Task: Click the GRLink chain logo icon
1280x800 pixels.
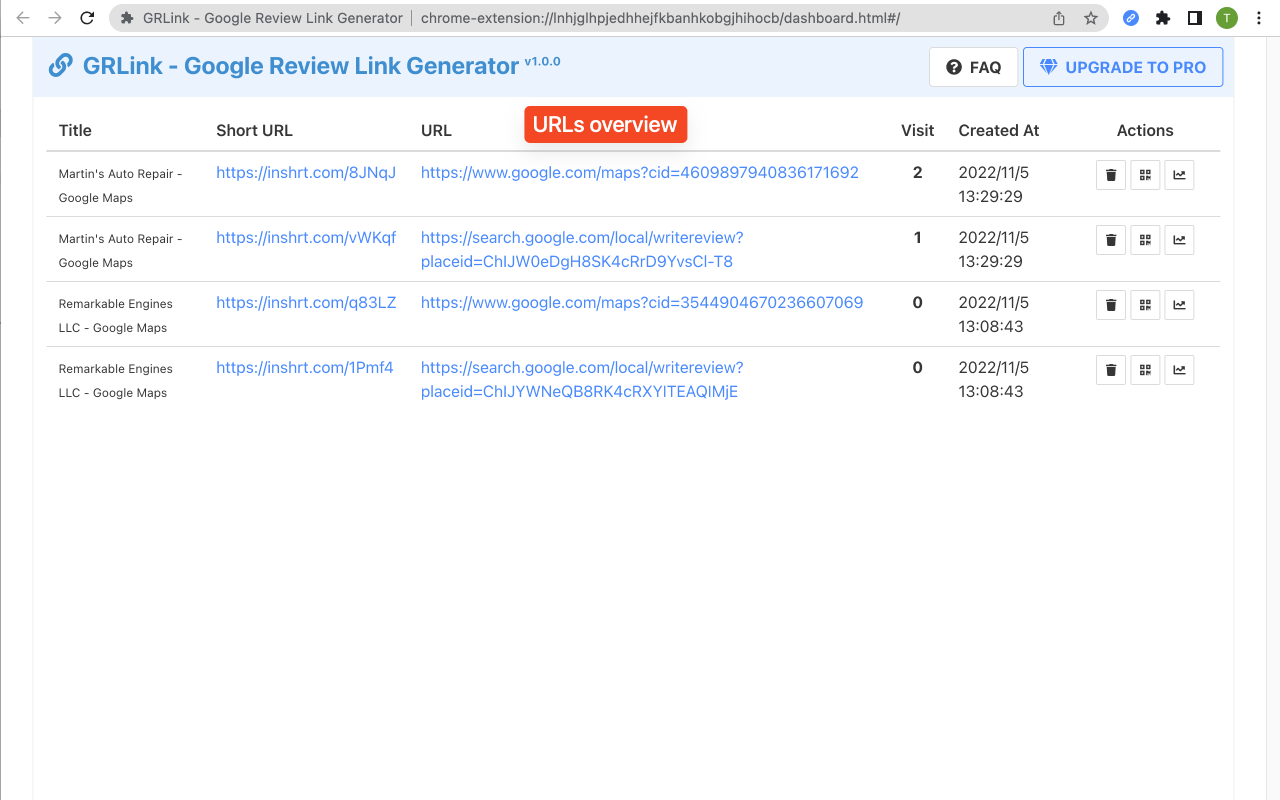Action: coord(60,66)
